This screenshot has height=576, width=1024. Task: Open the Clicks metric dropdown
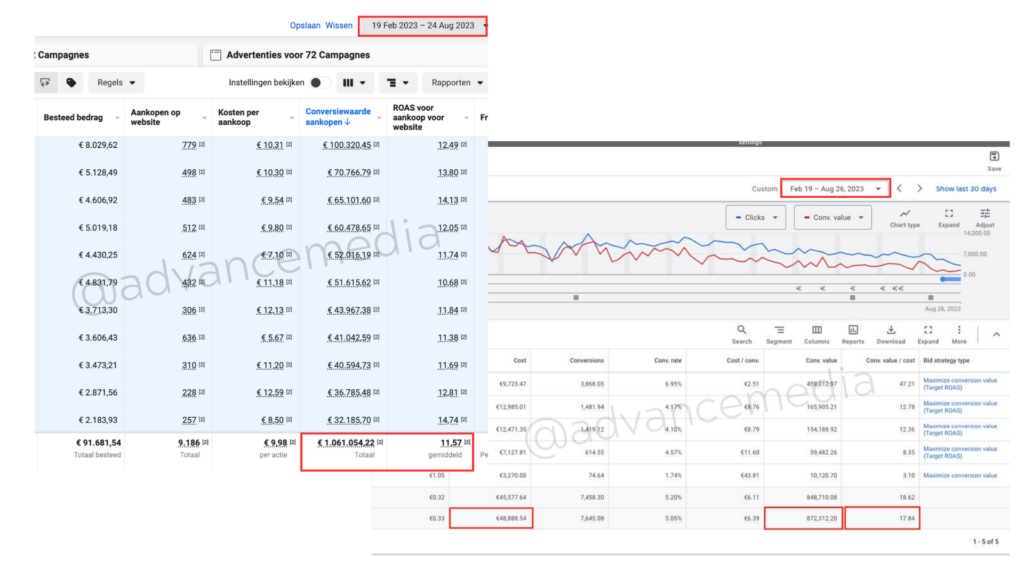tap(755, 217)
